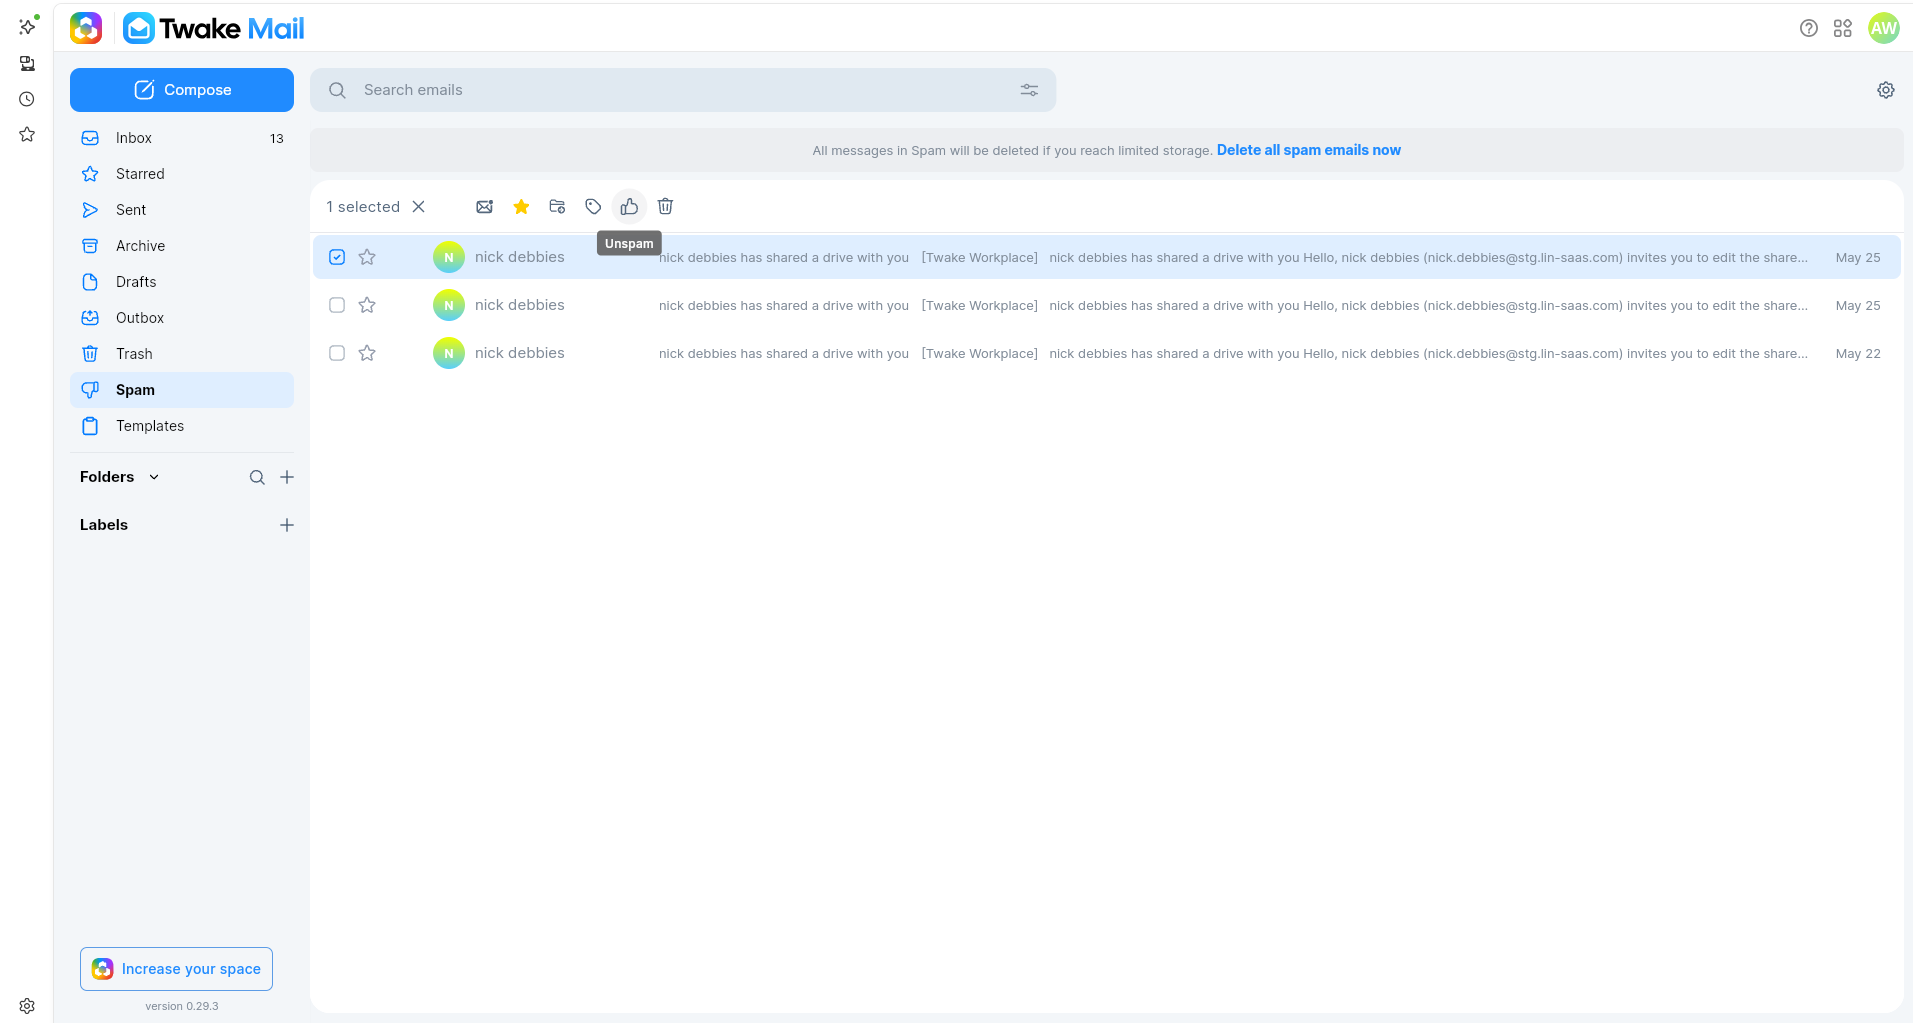Click the Inbox unread count 13
The image size is (1913, 1023).
(x=277, y=138)
